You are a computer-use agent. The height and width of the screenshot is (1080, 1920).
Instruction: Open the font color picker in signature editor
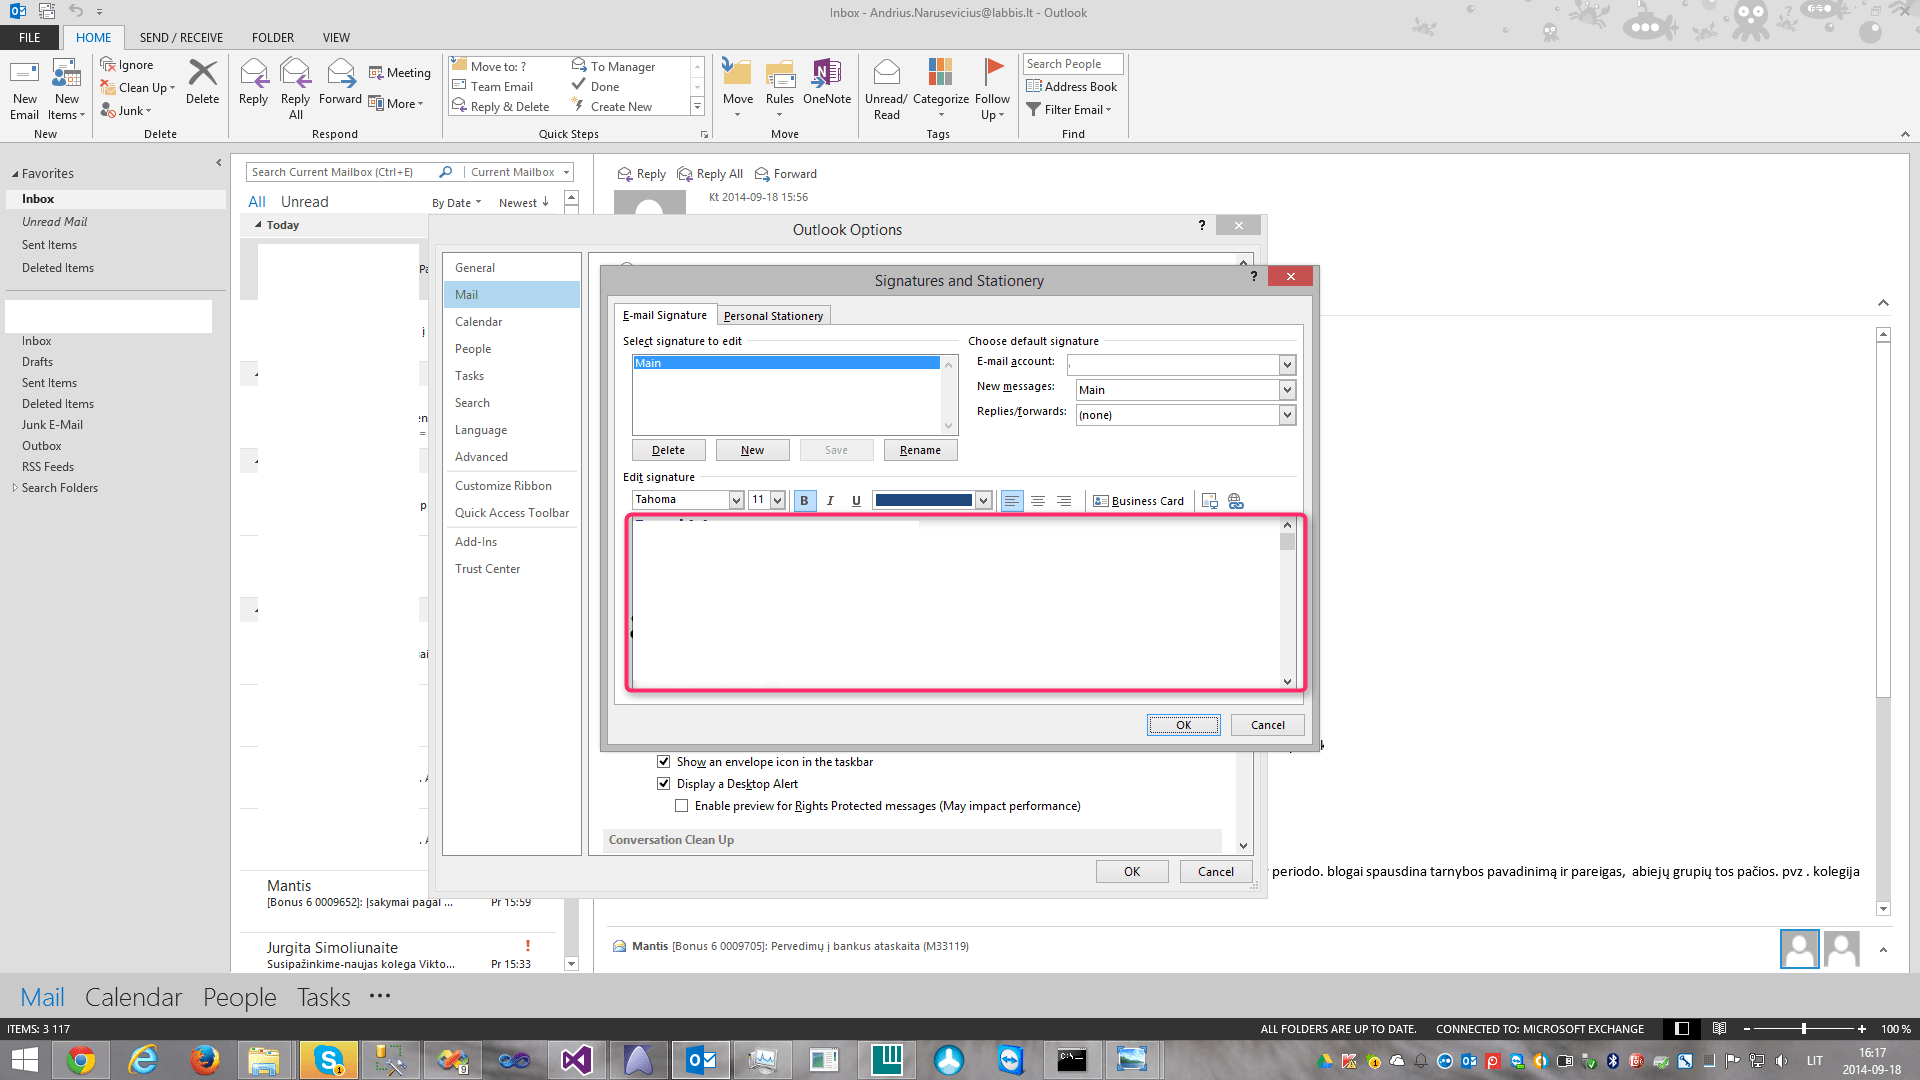(983, 500)
